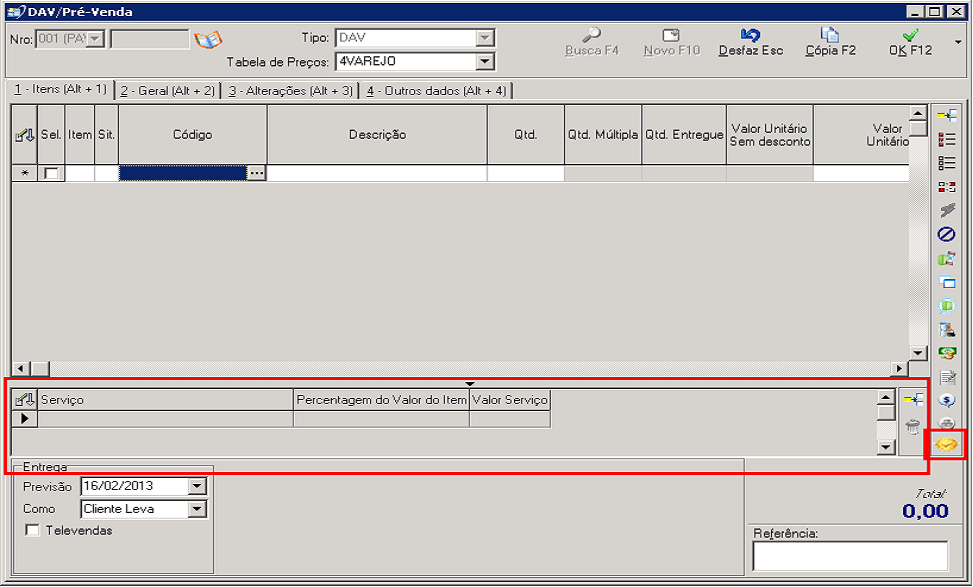This screenshot has height=587, width=973.
Task: Click the green money icon in side toolbar
Action: [946, 353]
